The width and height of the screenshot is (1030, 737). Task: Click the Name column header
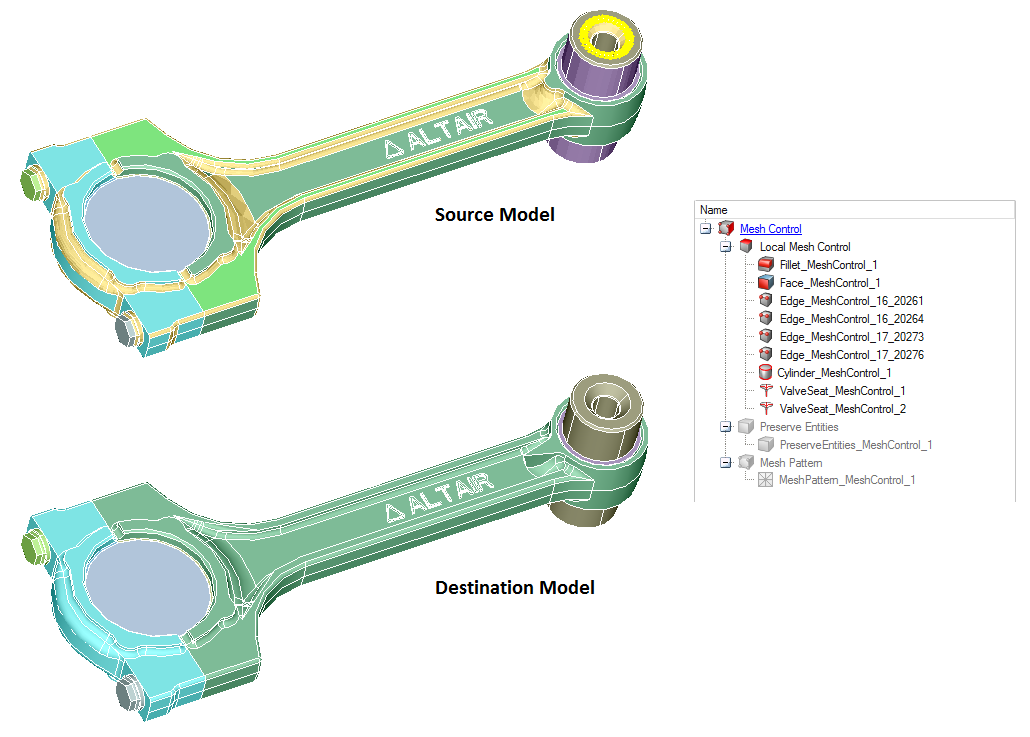pyautogui.click(x=714, y=210)
